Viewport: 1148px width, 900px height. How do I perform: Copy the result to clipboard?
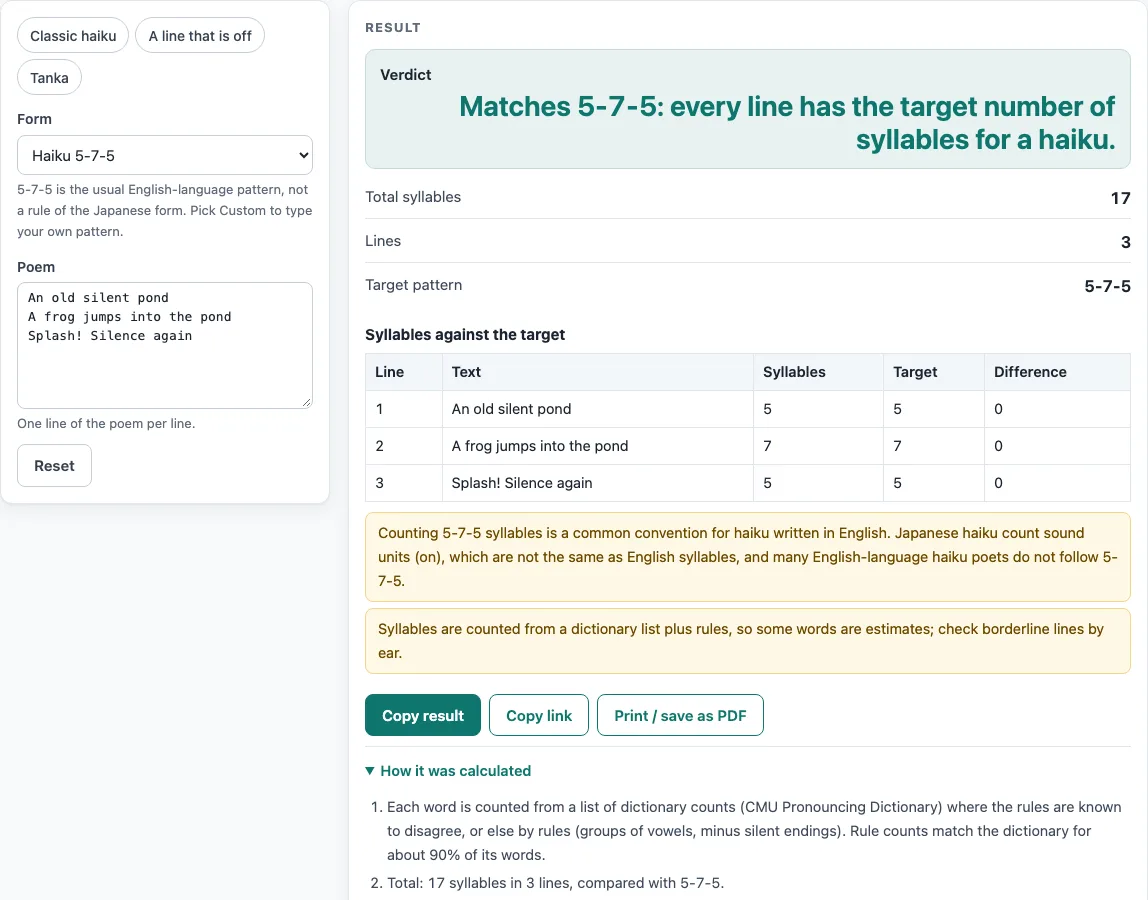[x=423, y=715]
